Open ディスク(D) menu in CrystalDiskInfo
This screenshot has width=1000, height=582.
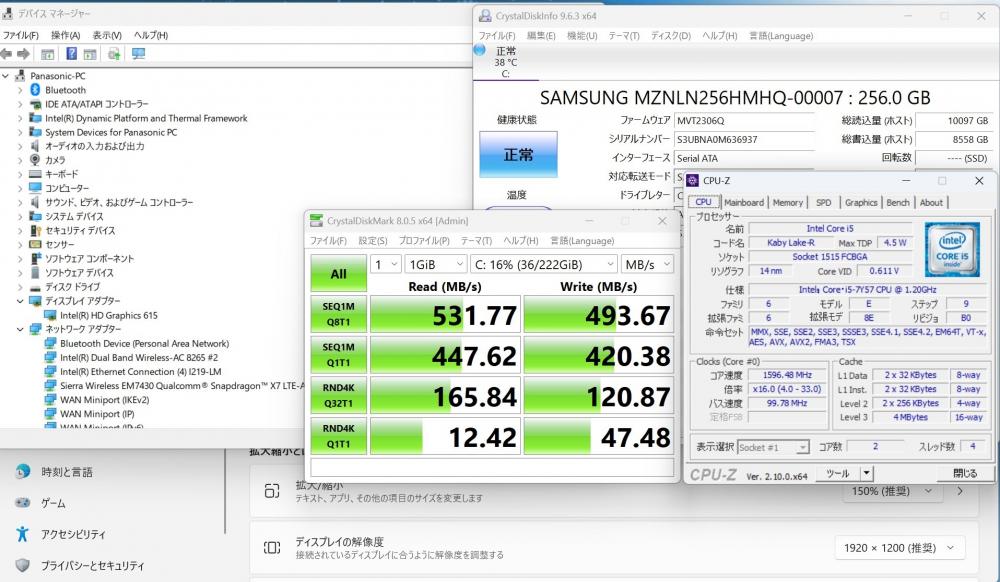coord(670,36)
